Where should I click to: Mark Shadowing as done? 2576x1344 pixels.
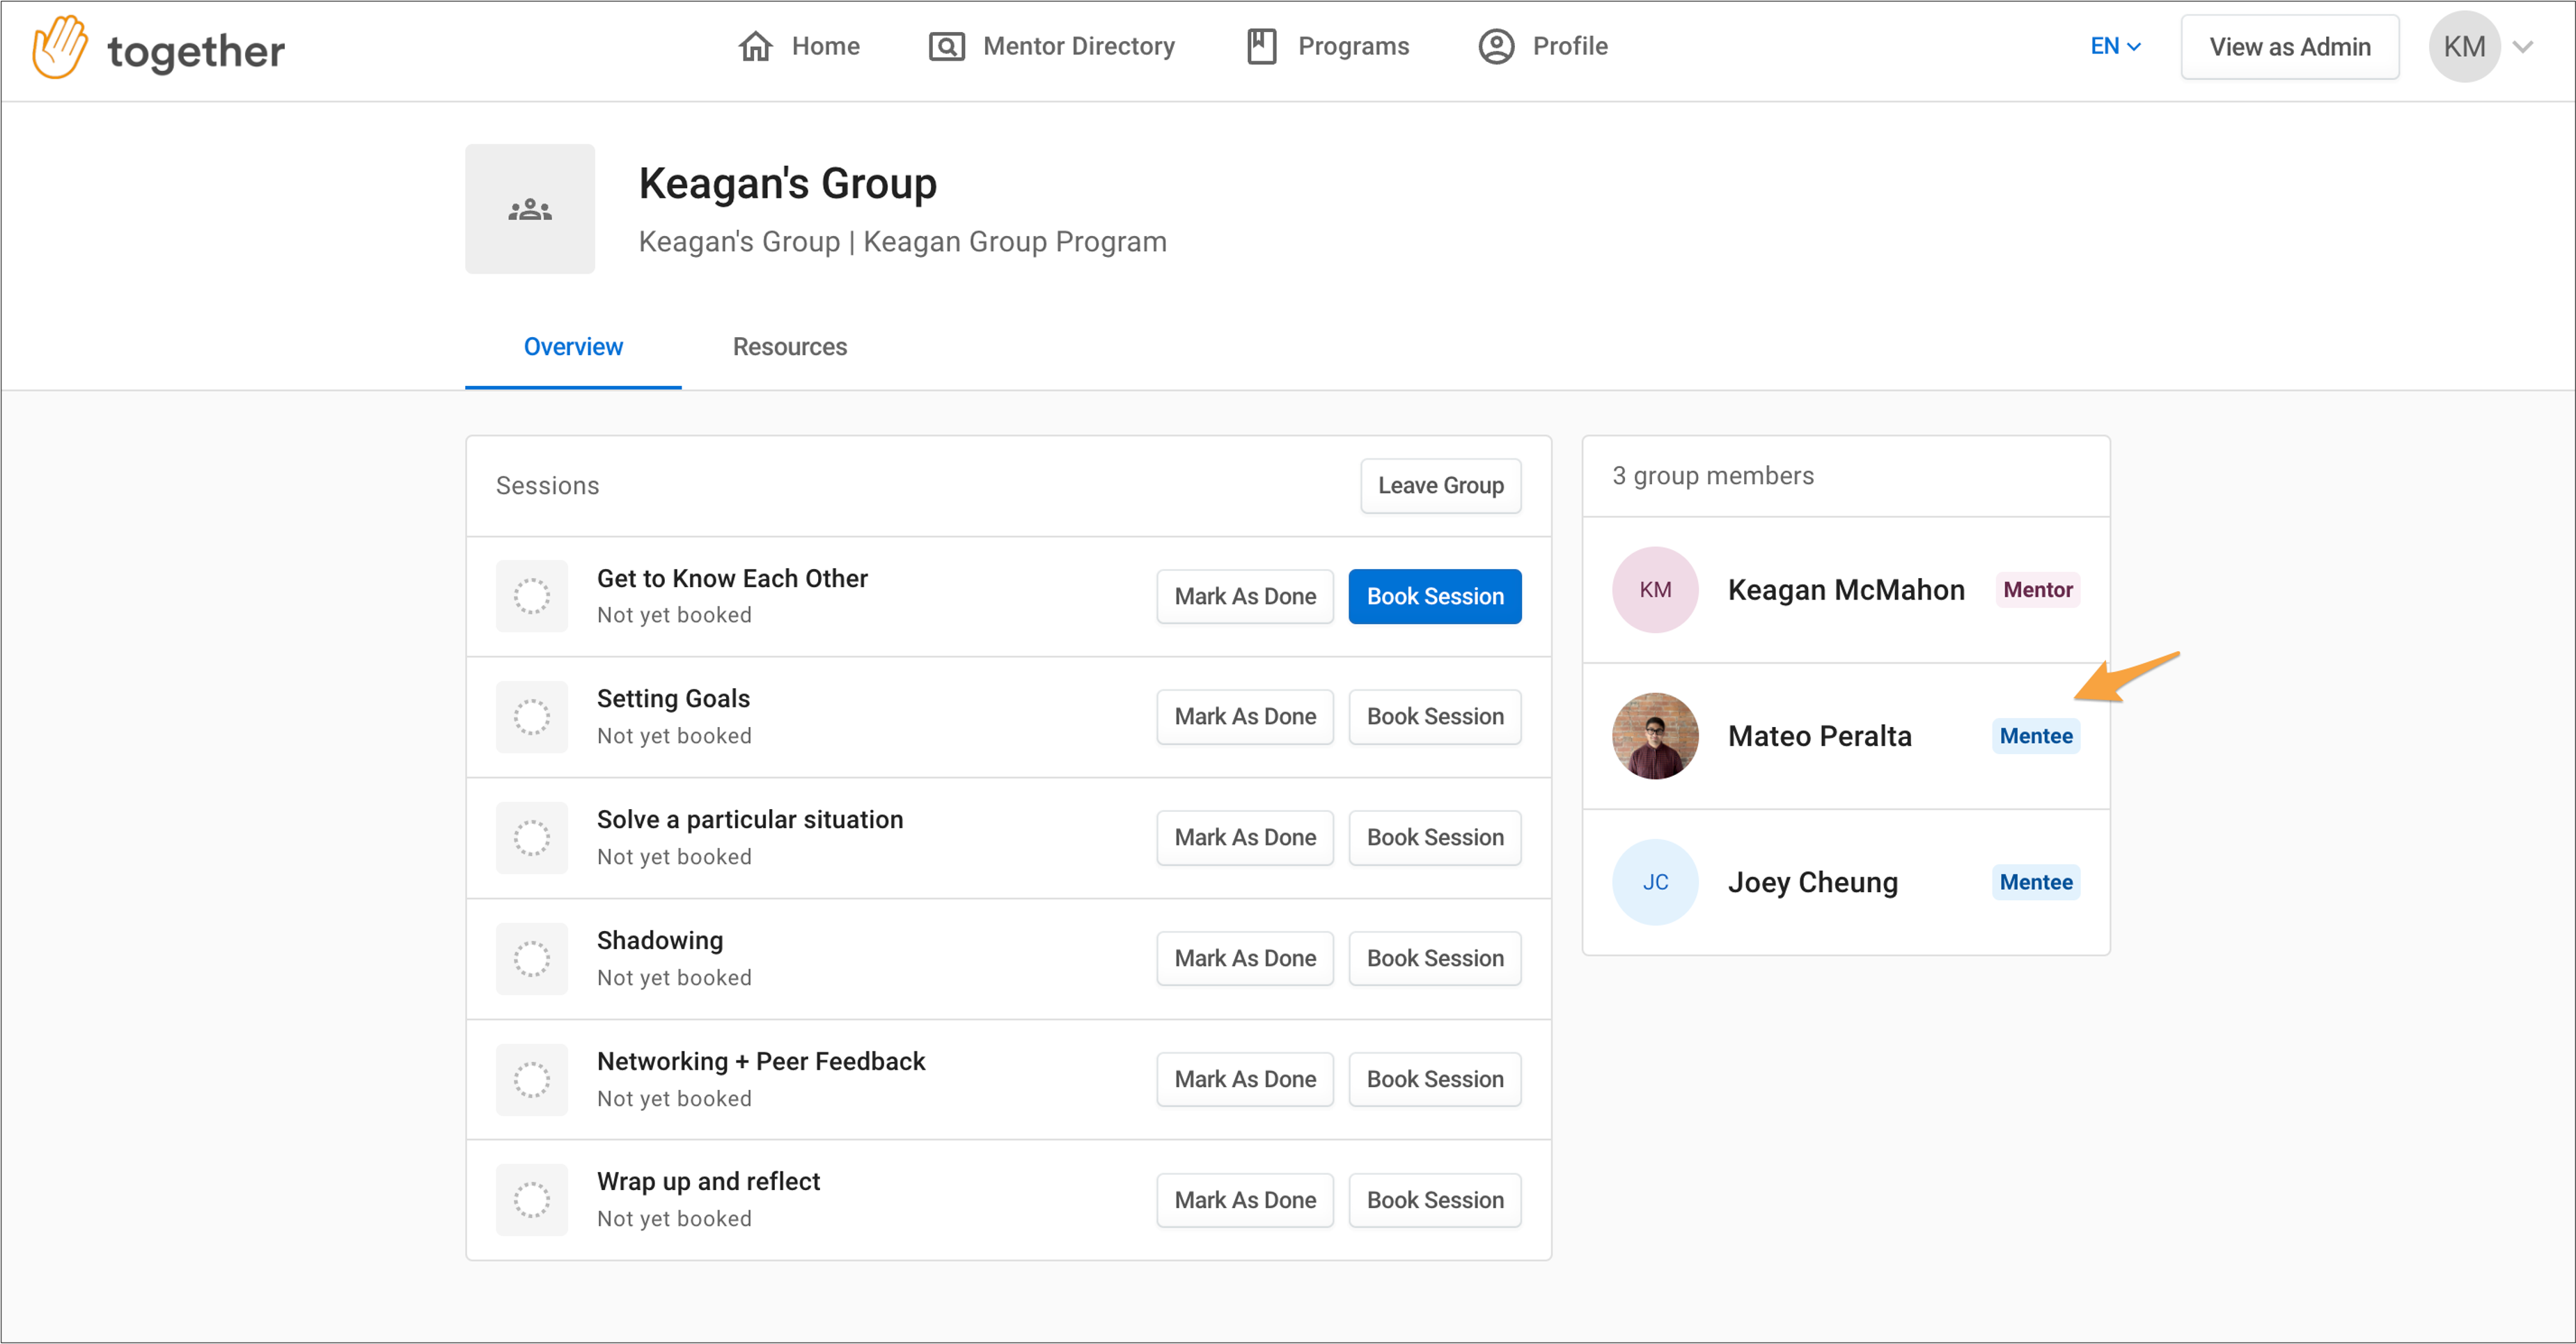click(x=1245, y=959)
